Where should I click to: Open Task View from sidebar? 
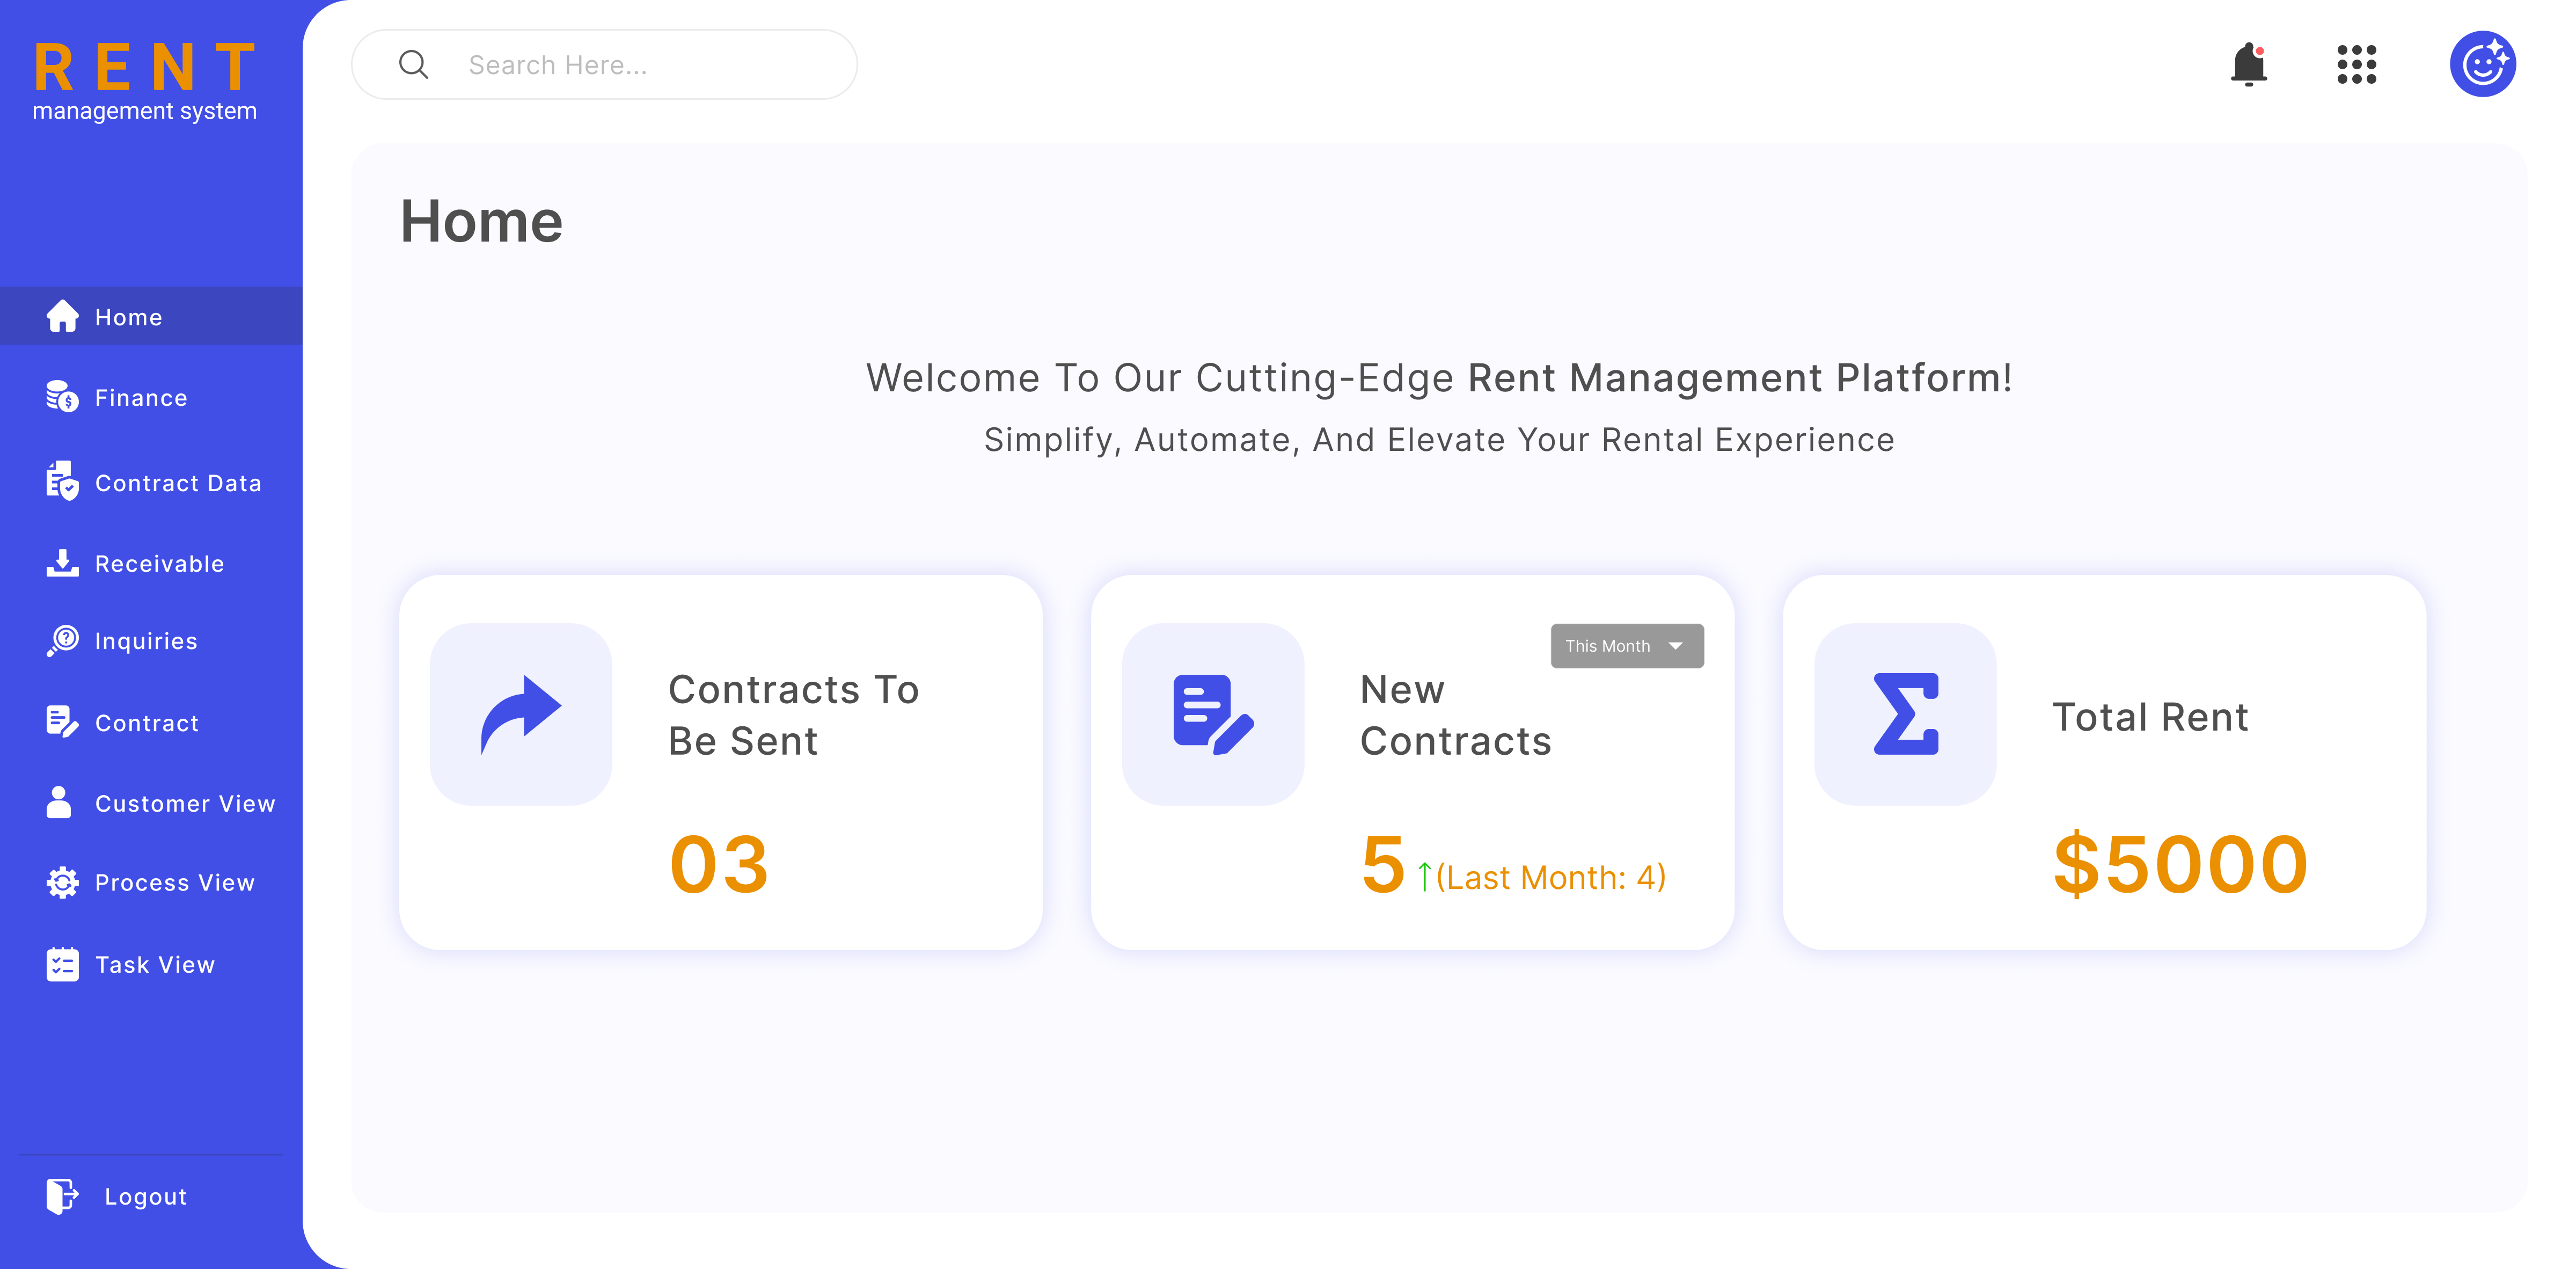[x=154, y=965]
